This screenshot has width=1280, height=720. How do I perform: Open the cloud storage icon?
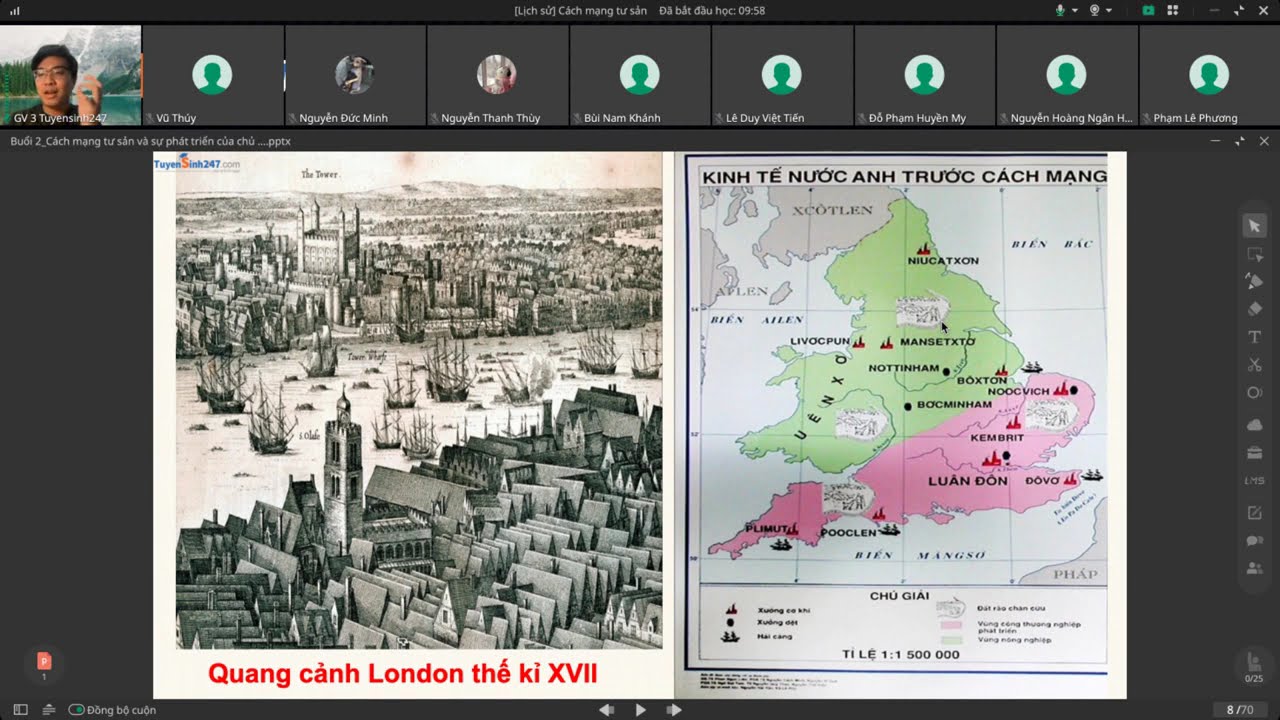(x=1254, y=425)
